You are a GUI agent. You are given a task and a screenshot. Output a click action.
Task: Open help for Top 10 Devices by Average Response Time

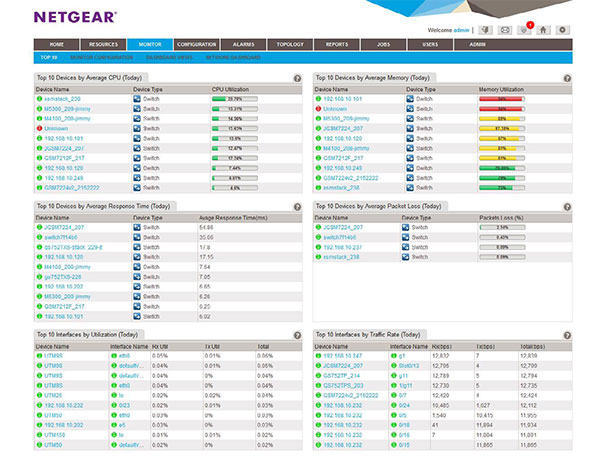pyautogui.click(x=297, y=207)
